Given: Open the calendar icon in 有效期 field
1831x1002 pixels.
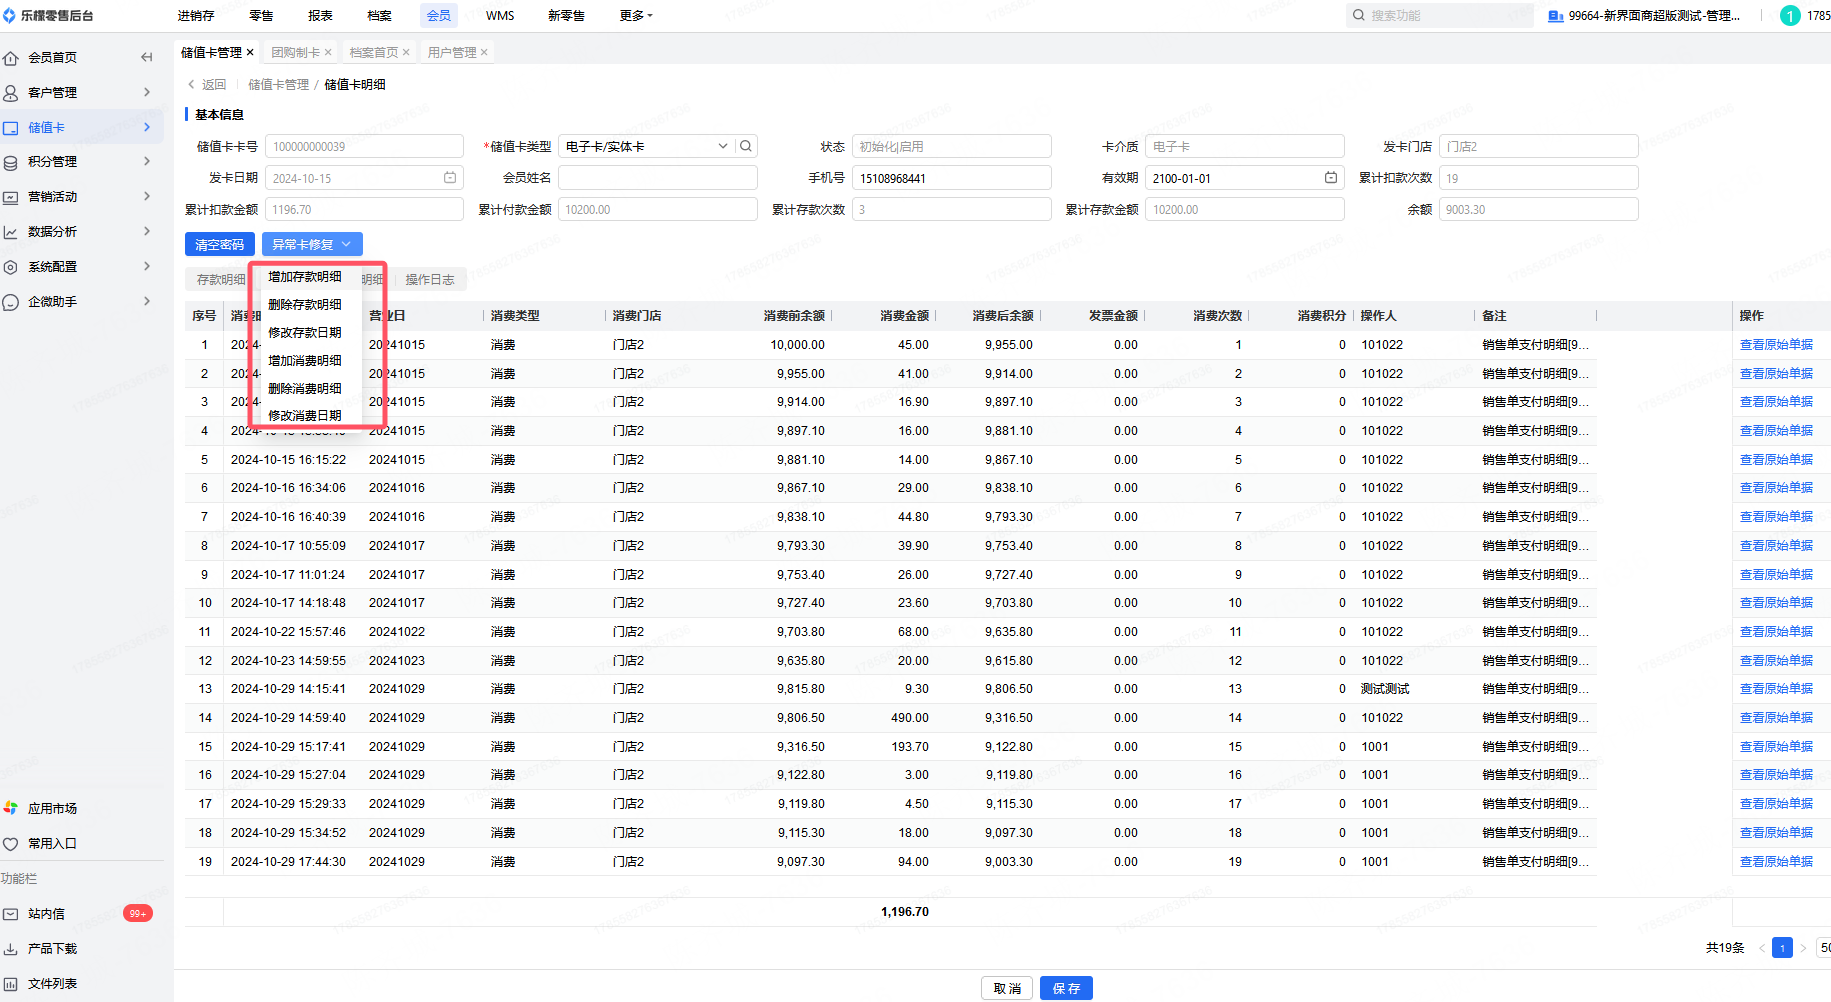Looking at the screenshot, I should (x=1331, y=177).
